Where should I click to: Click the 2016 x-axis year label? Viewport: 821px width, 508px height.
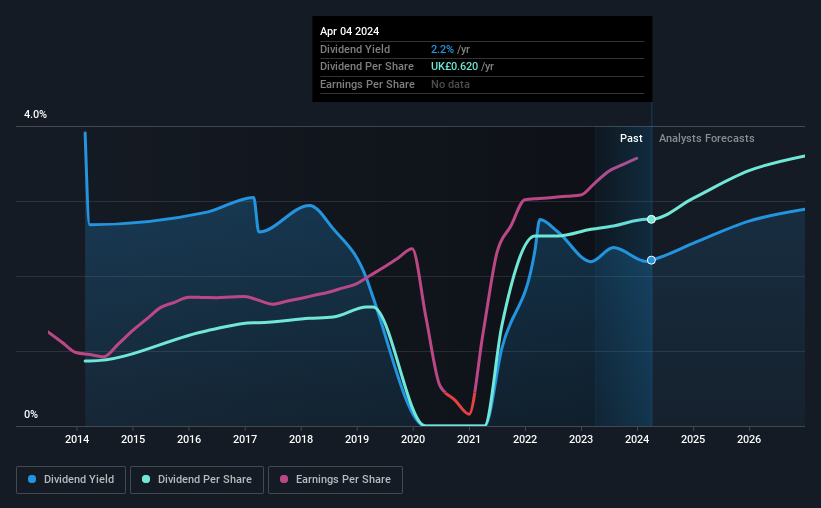[x=189, y=439]
